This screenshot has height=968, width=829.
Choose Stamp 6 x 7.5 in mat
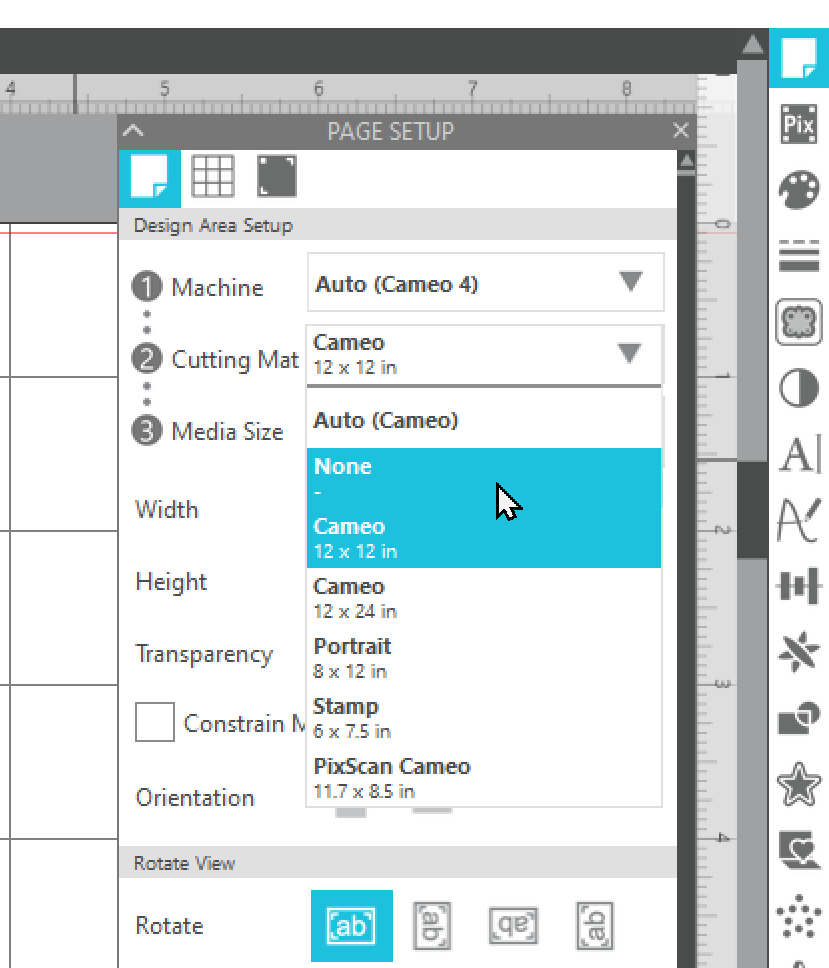pyautogui.click(x=484, y=717)
